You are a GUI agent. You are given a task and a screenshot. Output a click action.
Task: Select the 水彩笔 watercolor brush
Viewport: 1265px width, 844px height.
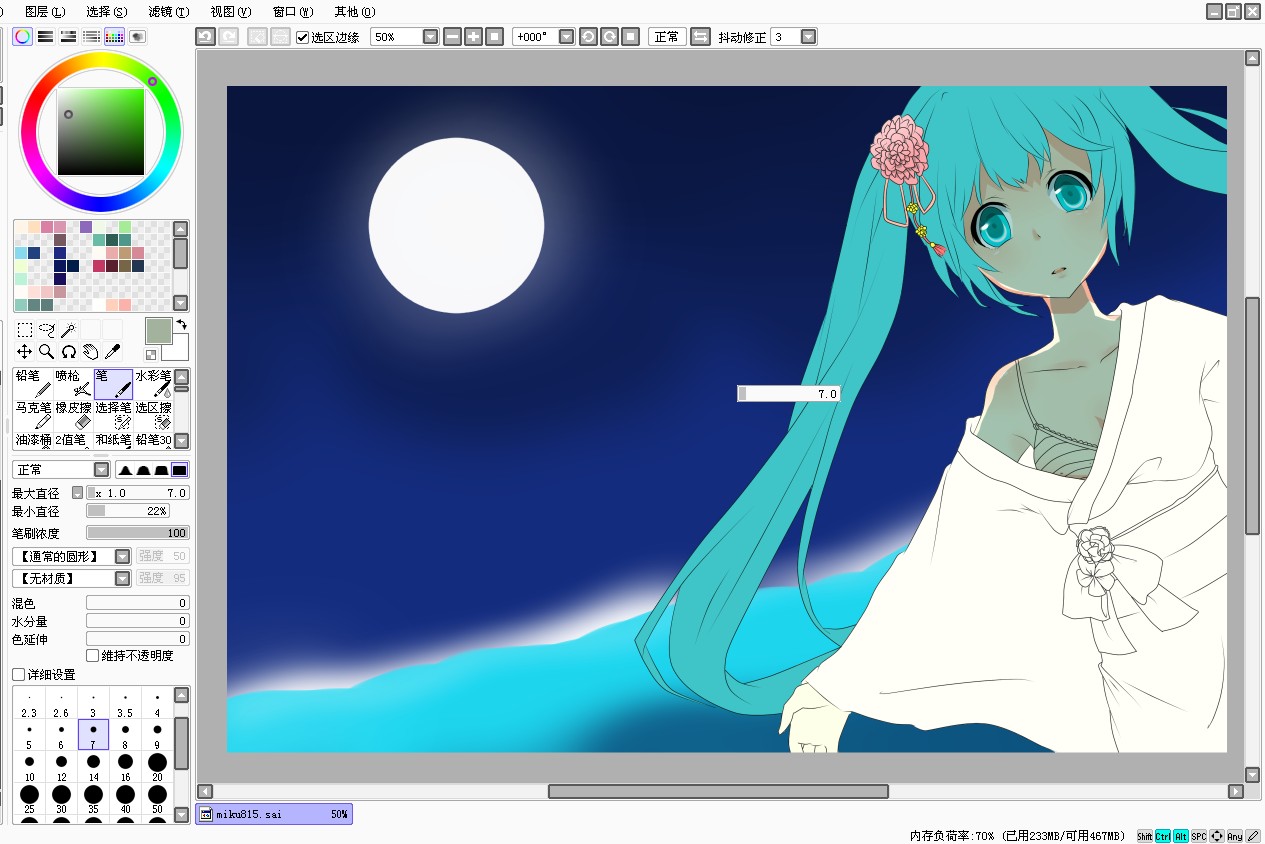pos(153,384)
